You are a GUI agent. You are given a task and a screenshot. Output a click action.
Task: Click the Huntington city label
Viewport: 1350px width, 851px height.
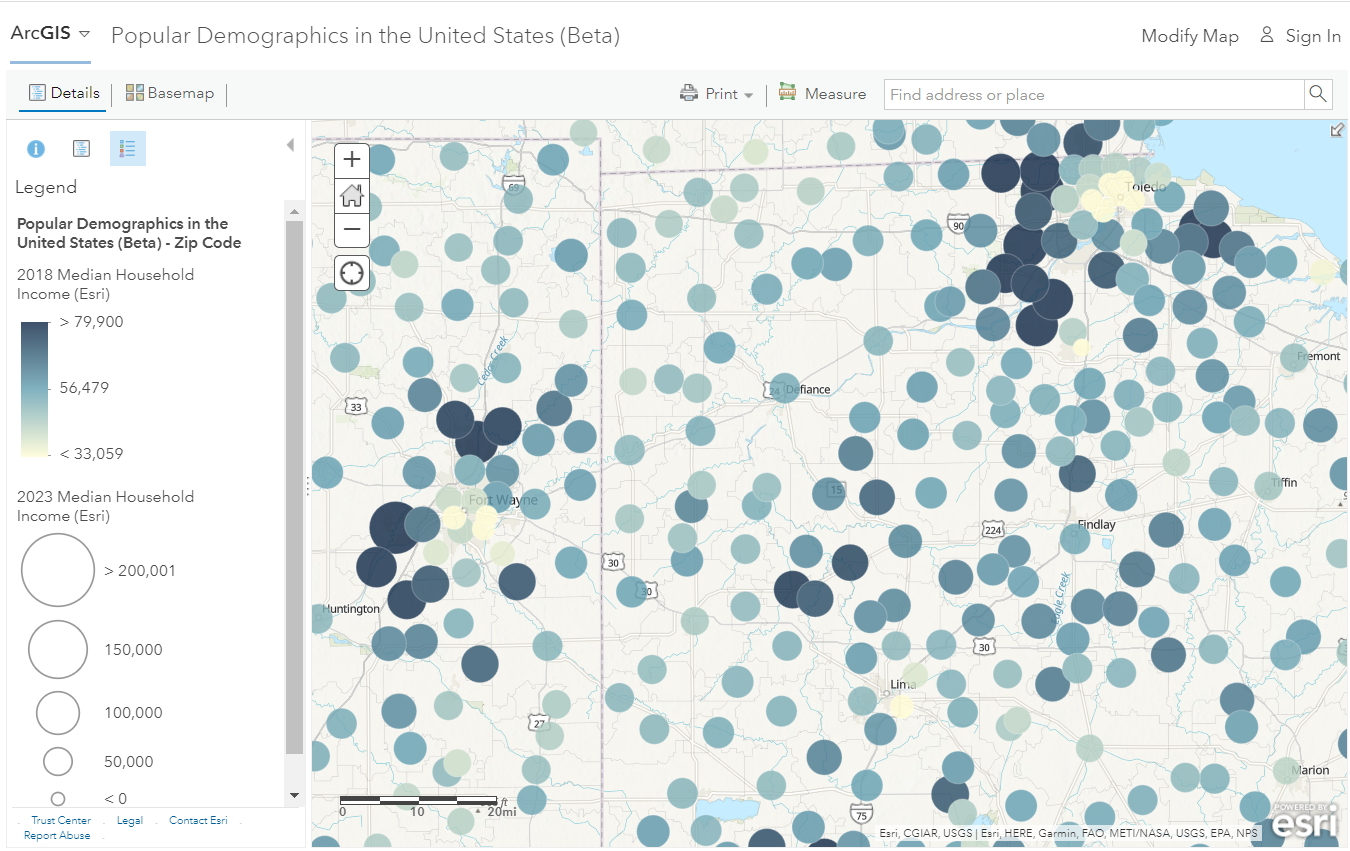351,609
